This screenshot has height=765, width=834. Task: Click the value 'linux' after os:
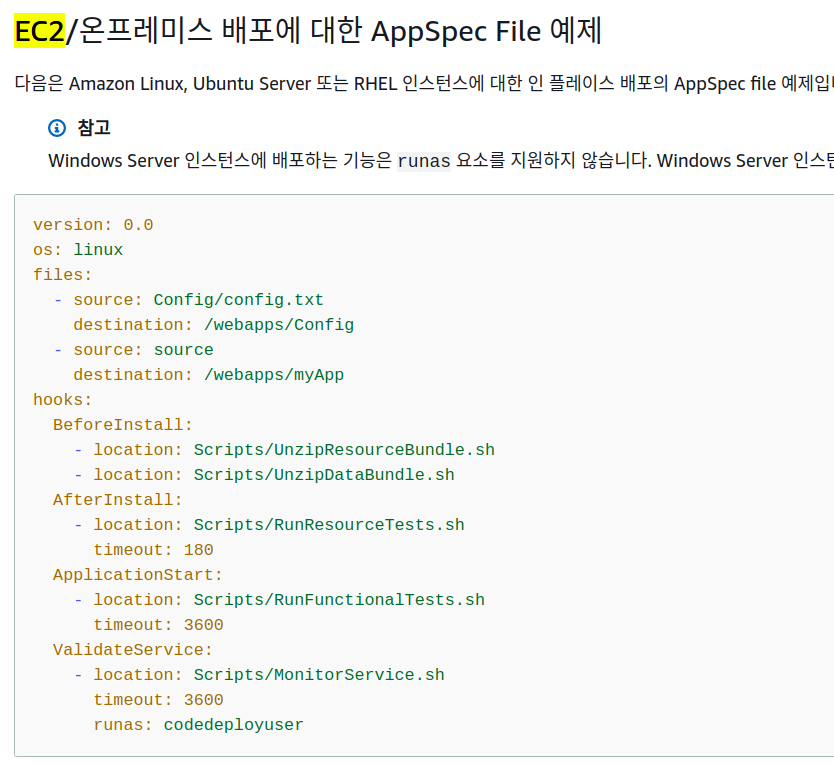(x=98, y=250)
